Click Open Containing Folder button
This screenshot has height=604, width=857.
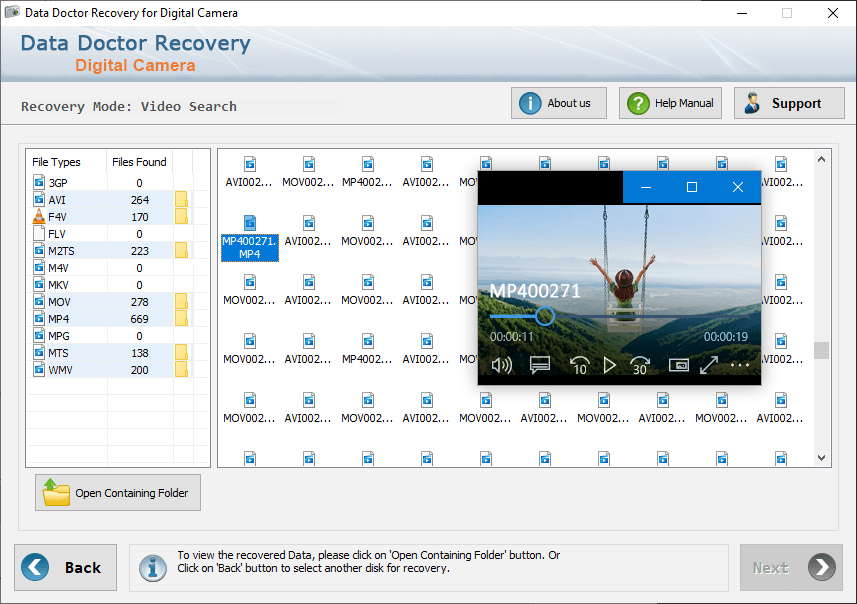pyautogui.click(x=118, y=492)
